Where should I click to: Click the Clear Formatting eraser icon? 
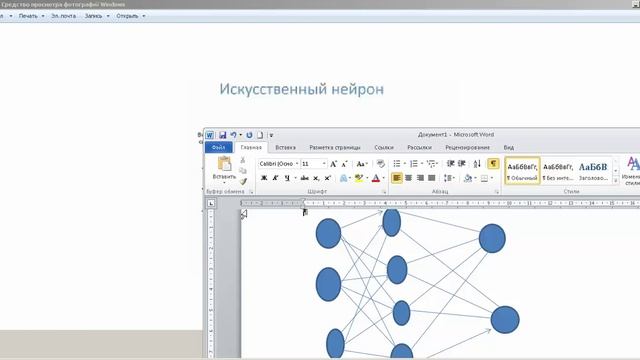pyautogui.click(x=380, y=164)
